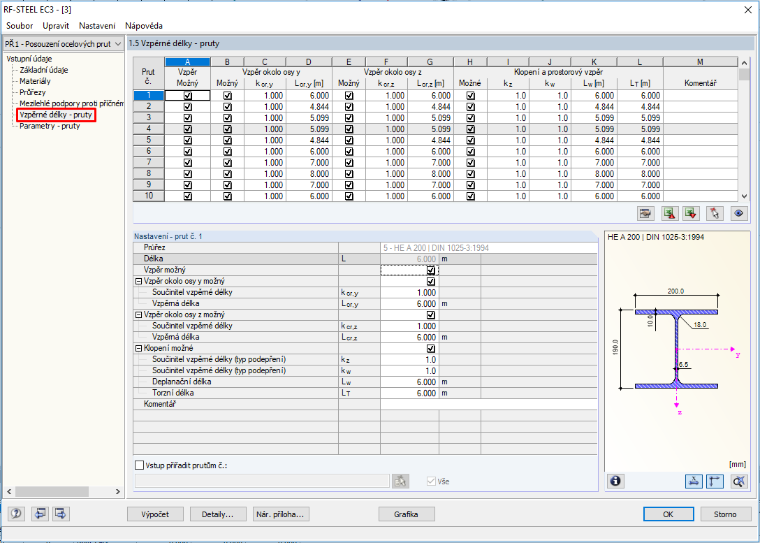This screenshot has width=760, height=543.
Task: Toggle buckling about y checkbox in row 3
Action: pos(227,118)
